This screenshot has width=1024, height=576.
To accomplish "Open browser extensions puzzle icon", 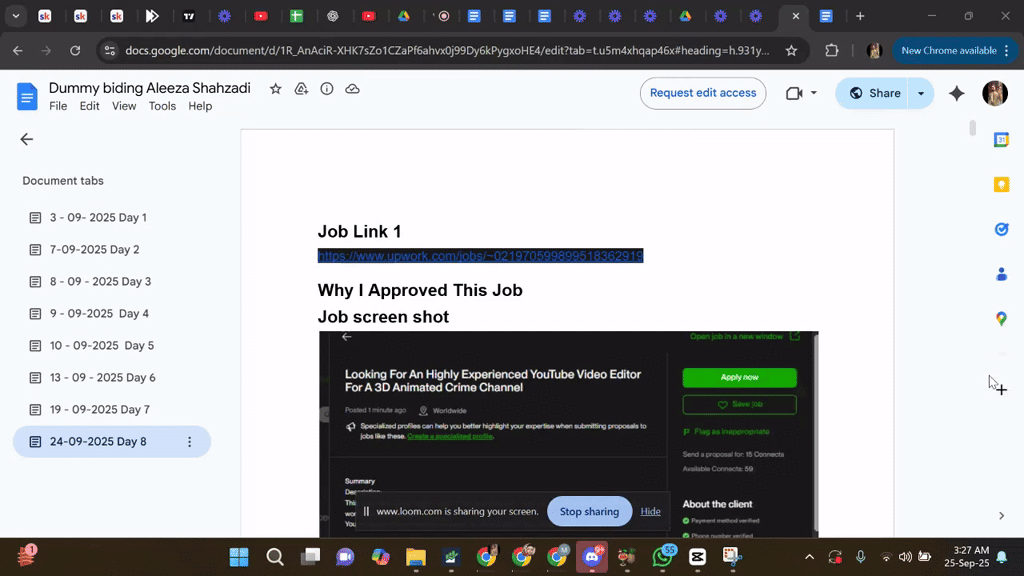I will pos(831,50).
